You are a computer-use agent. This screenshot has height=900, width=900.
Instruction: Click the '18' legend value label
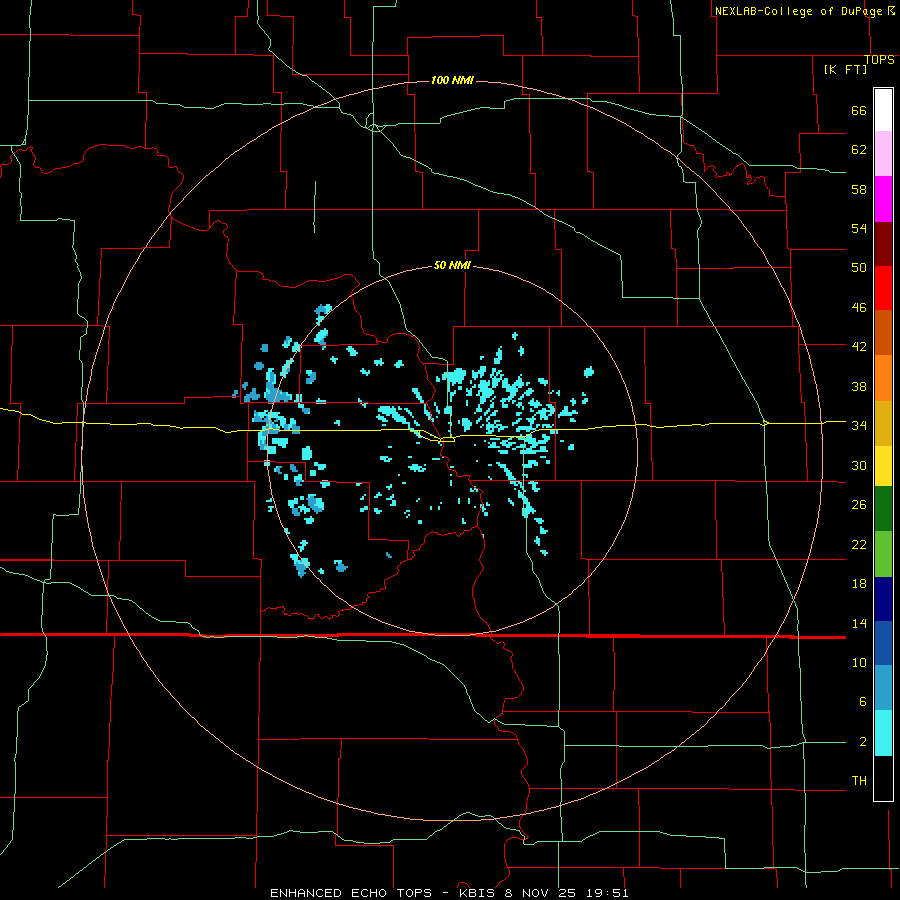[859, 583]
